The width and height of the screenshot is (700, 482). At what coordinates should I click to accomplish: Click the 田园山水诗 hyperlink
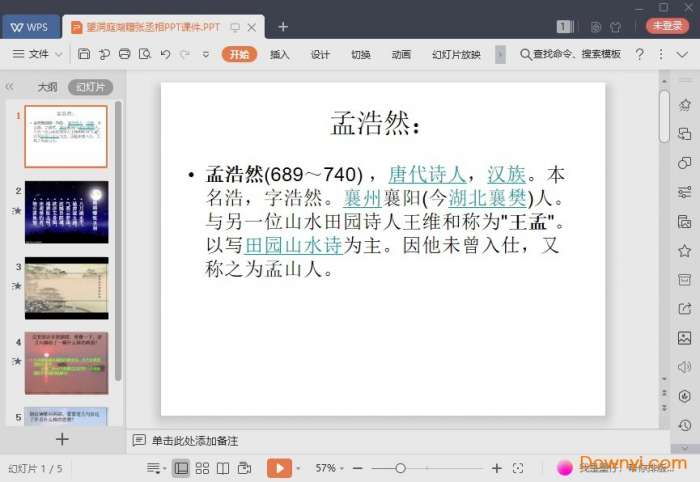[x=293, y=245]
